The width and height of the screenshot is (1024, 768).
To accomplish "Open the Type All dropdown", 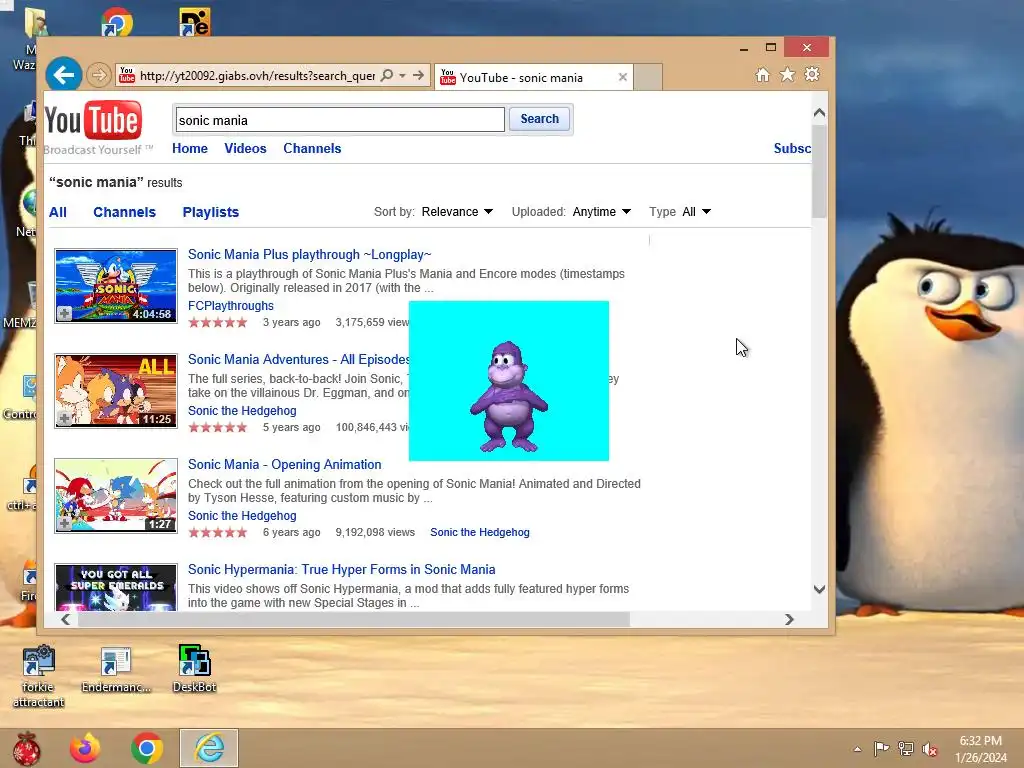I will (x=696, y=212).
